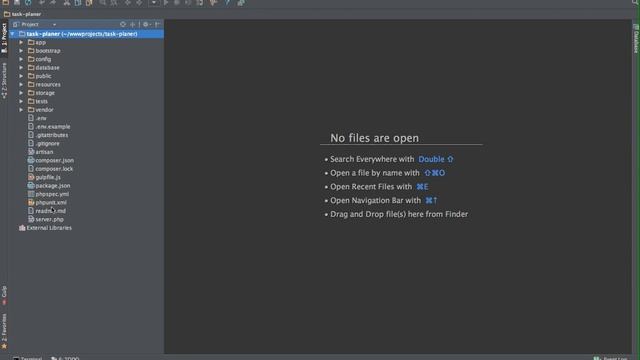The image size is (640, 360).
Task: Click Collapse All icon in Project panel header
Action: [133, 24]
